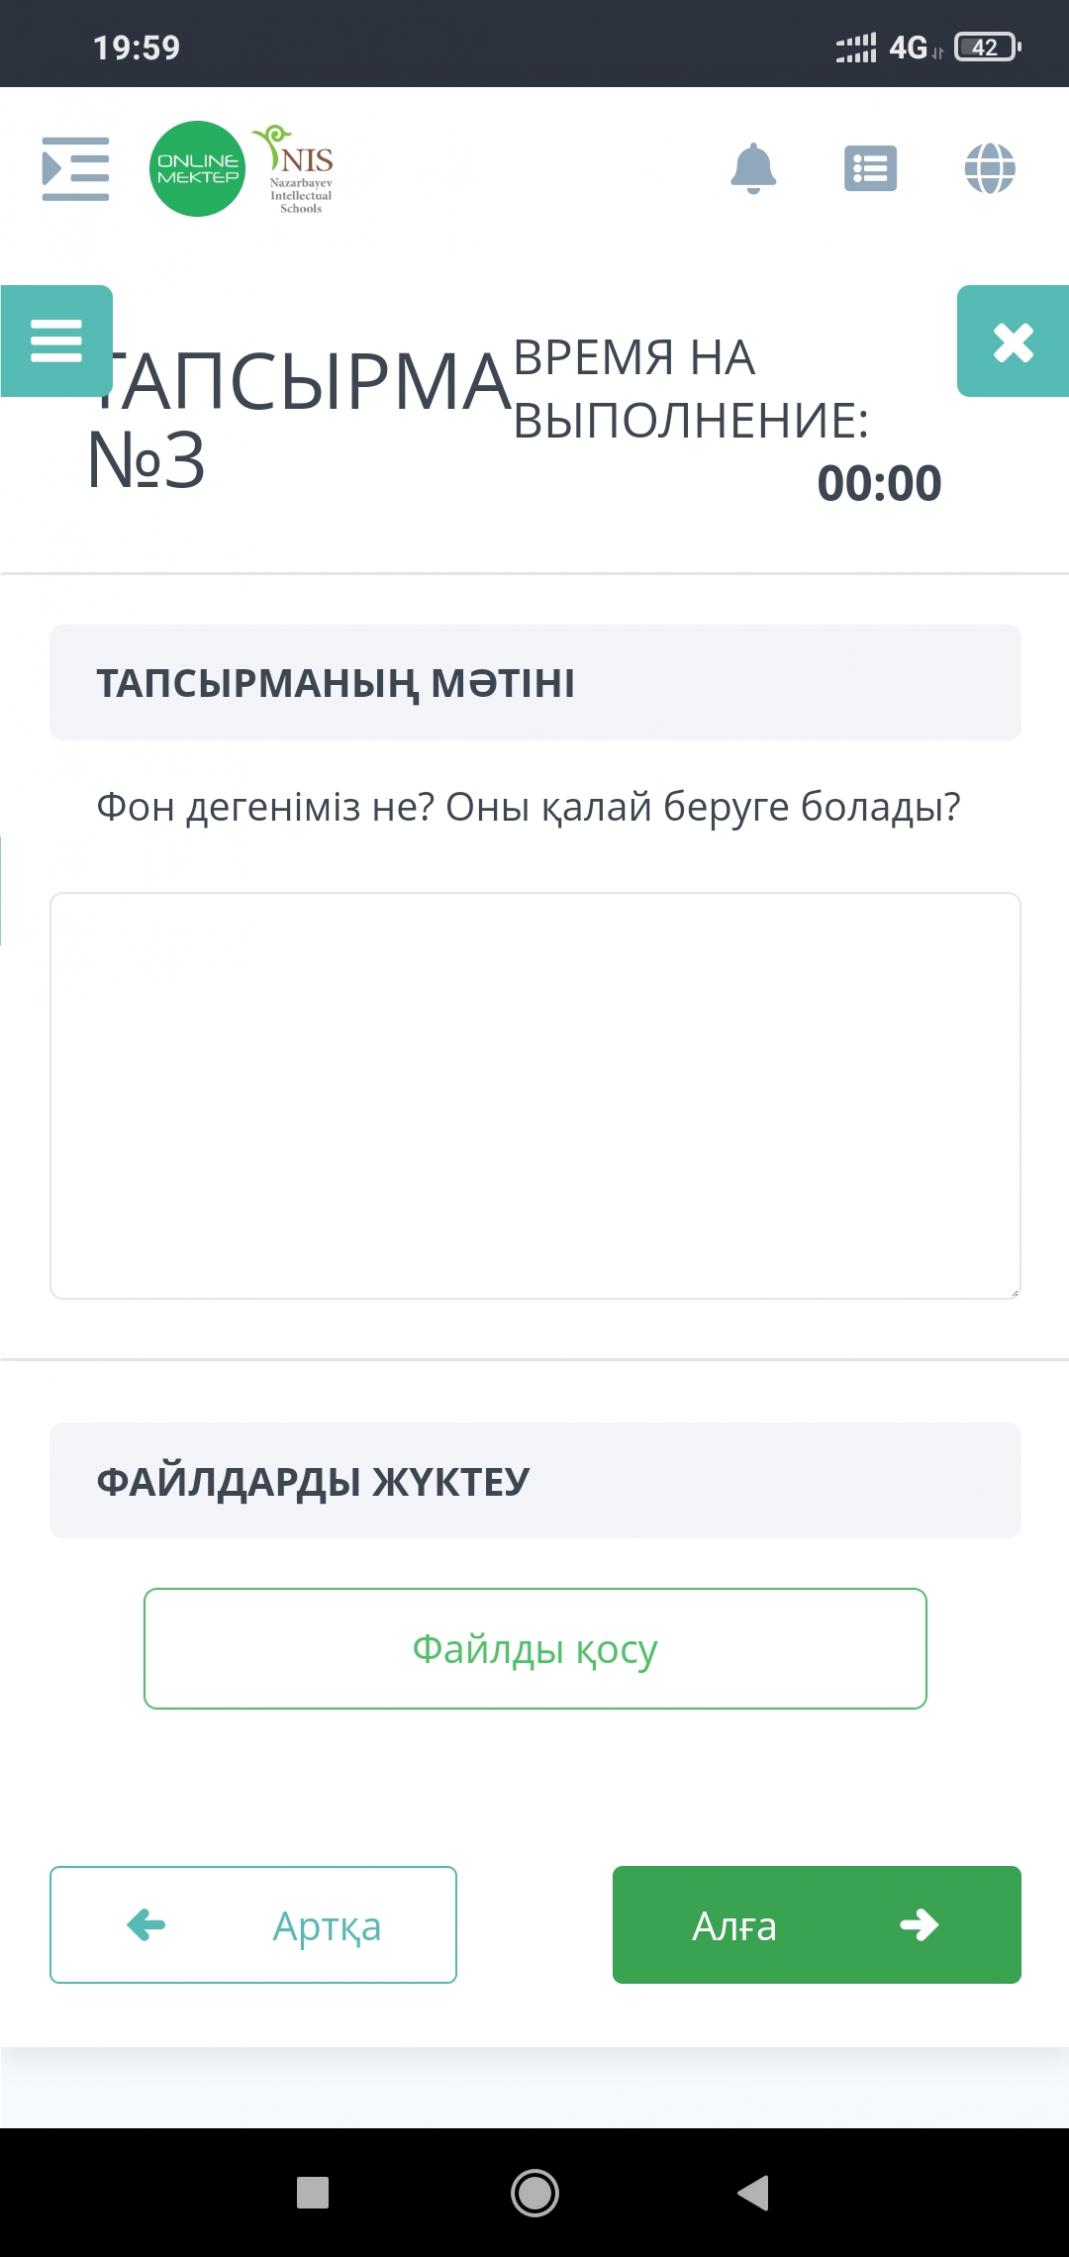1069x2257 pixels.
Task: Tap the question text about Фон
Action: click(x=528, y=806)
